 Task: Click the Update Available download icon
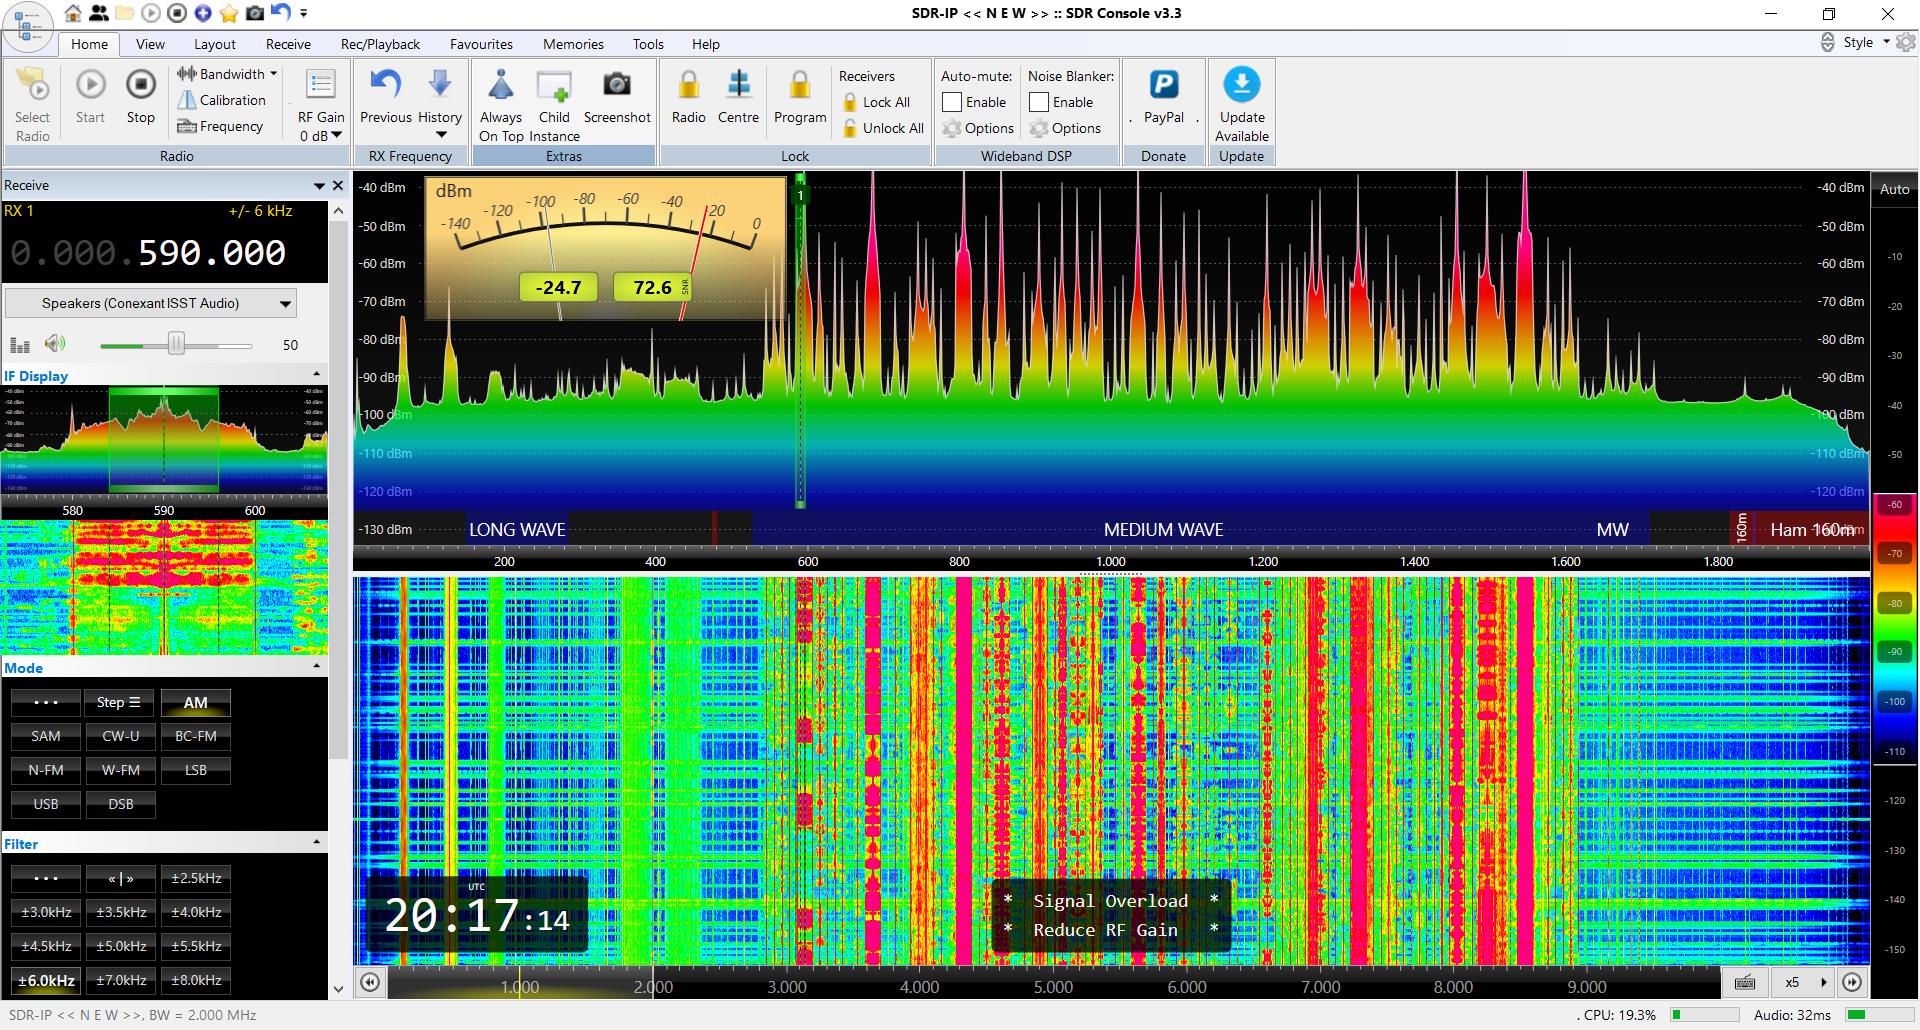tap(1241, 86)
